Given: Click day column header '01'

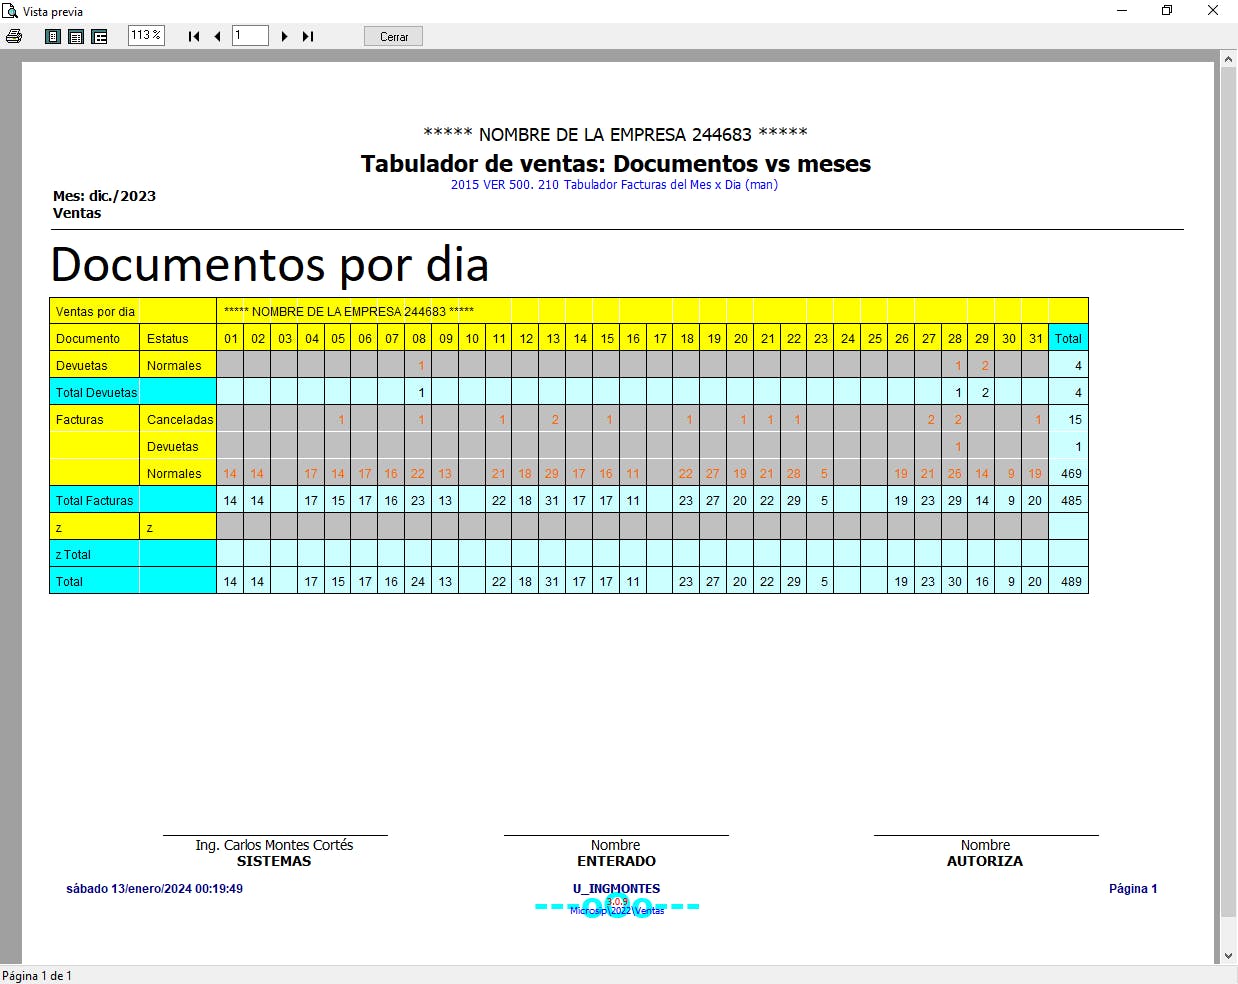Looking at the screenshot, I should [x=231, y=338].
